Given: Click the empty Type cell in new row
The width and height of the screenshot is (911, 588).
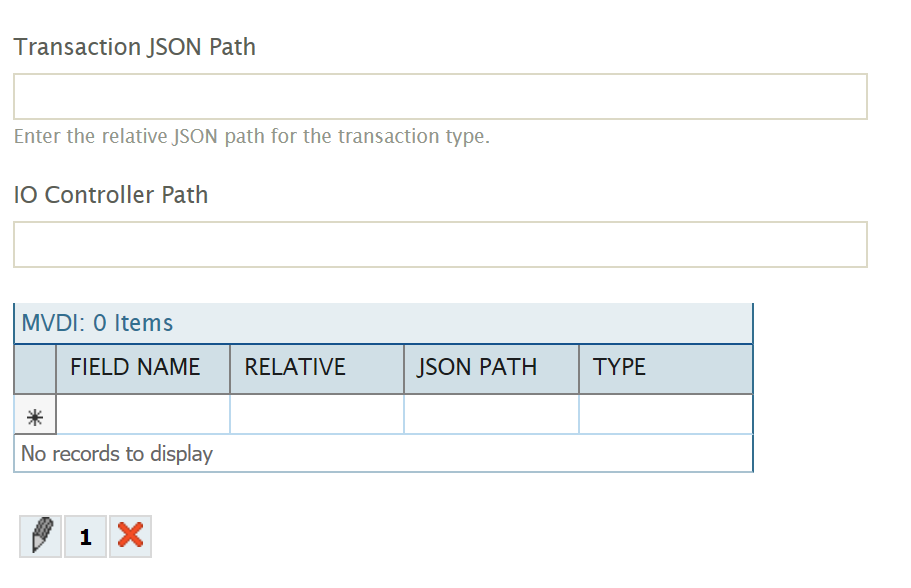Looking at the screenshot, I should point(665,415).
